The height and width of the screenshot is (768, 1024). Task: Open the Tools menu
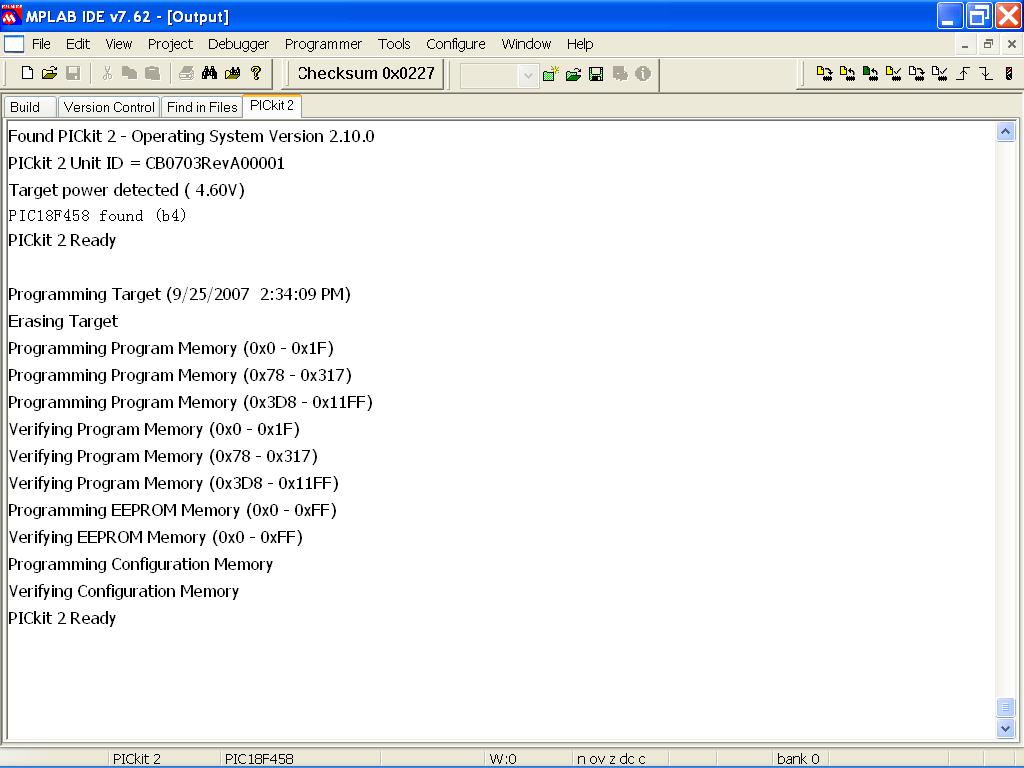[394, 44]
